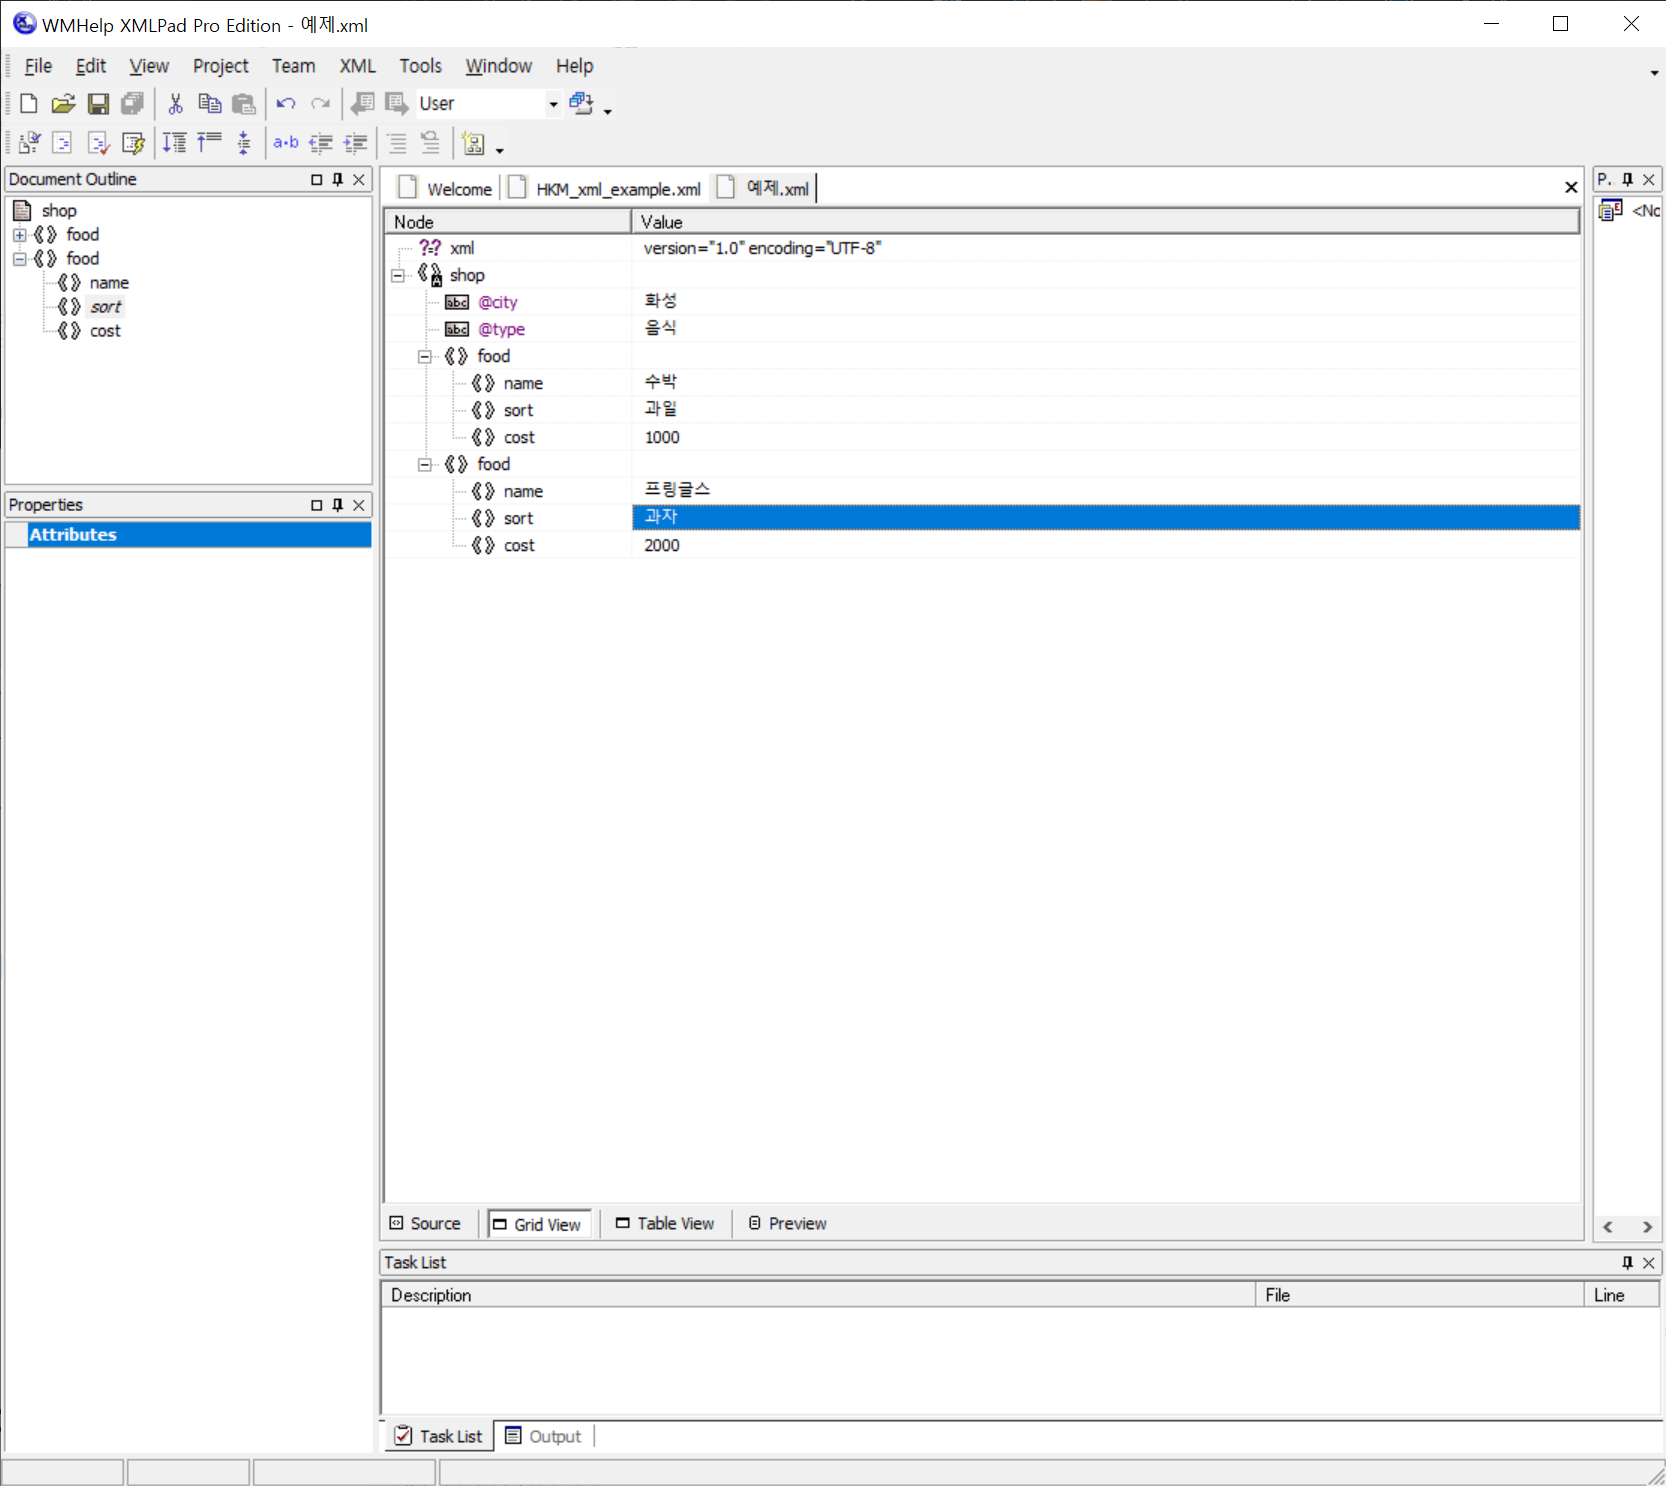Screen dimensions: 1666x1486
Task: Select the cost value 2000 cell
Action: click(x=1106, y=545)
